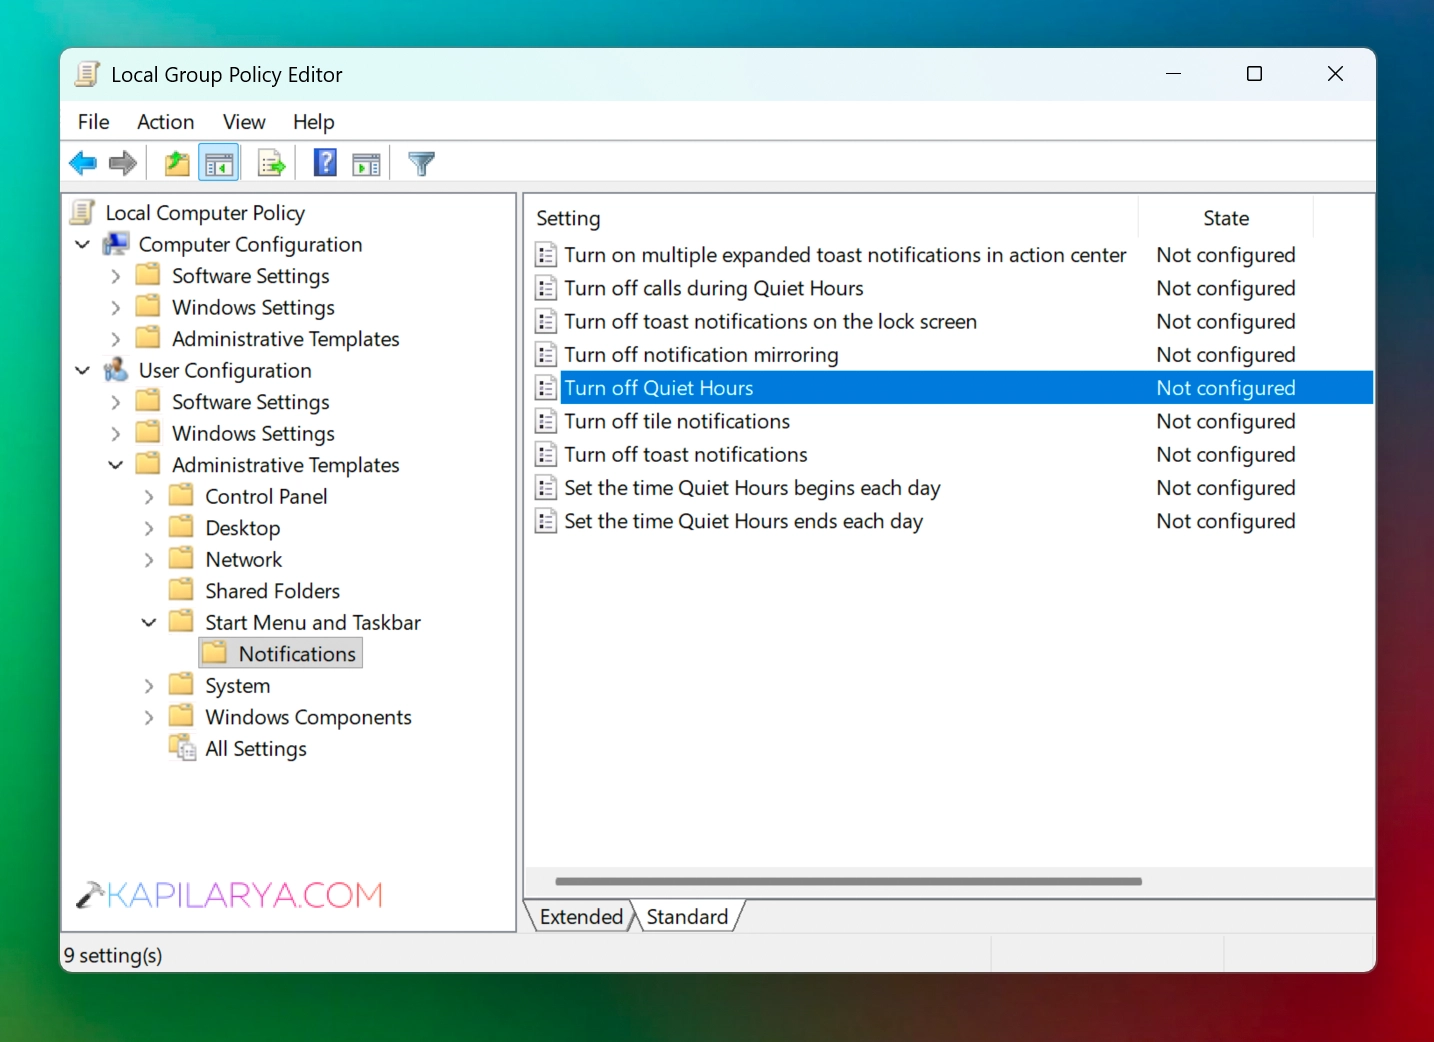The width and height of the screenshot is (1434, 1042).
Task: Click the Notifications folder icon in tree
Action: point(215,653)
